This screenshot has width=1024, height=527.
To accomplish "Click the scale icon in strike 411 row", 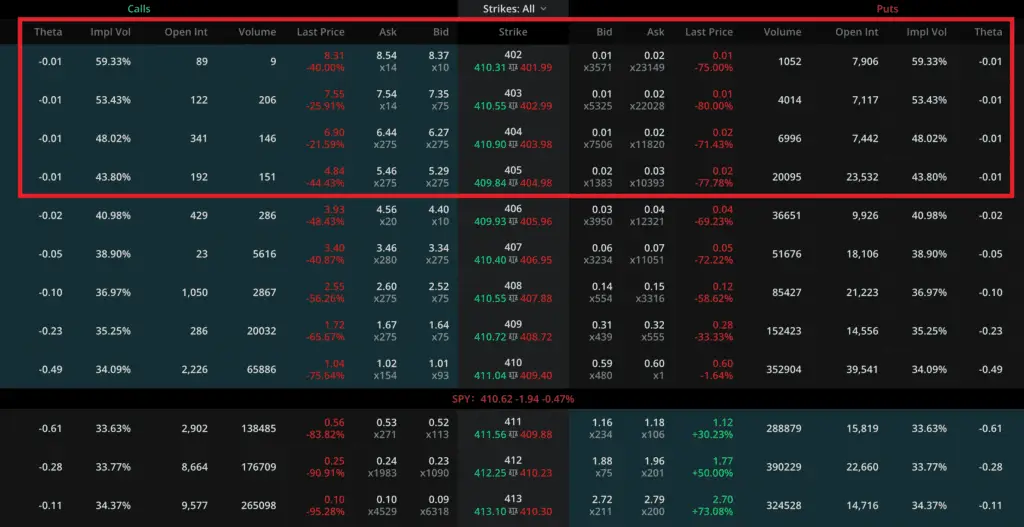I will tap(513, 434).
